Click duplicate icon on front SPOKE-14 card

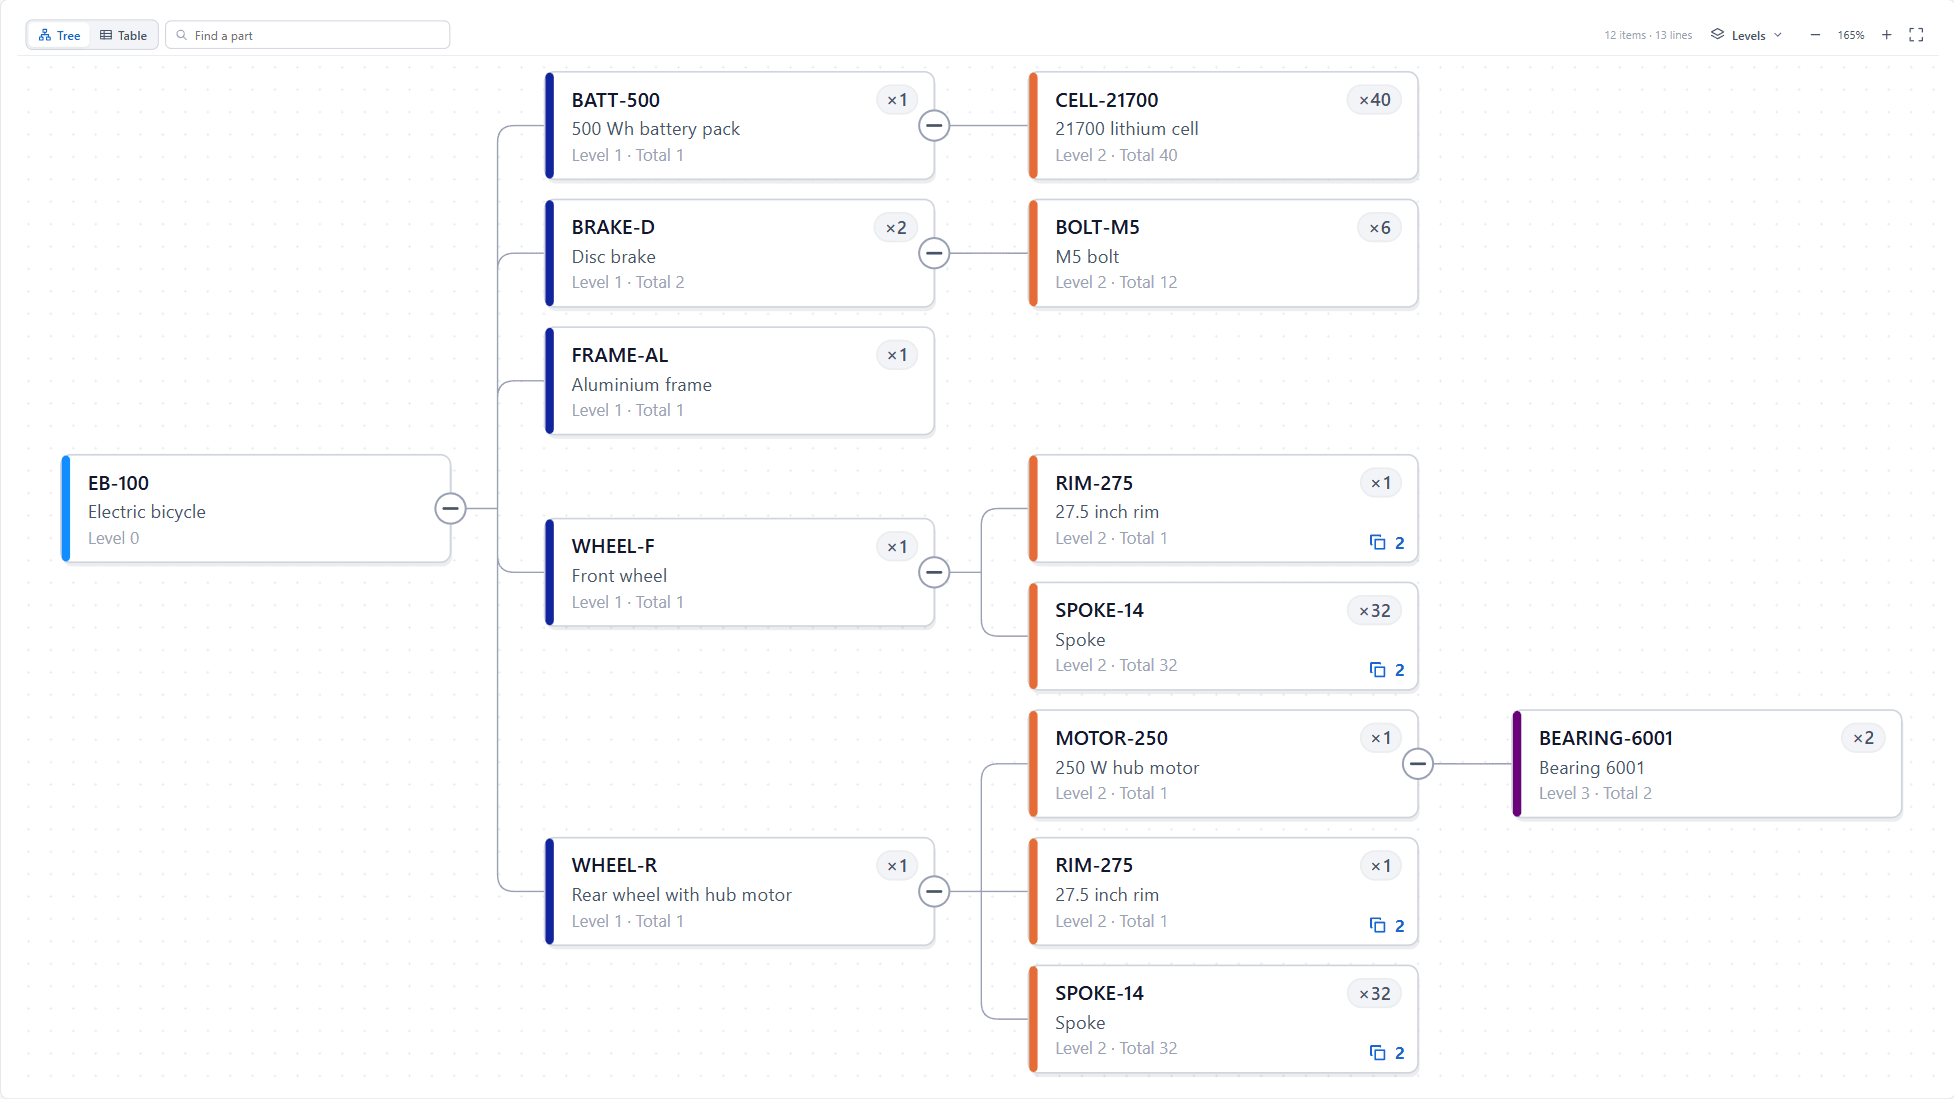pos(1378,670)
